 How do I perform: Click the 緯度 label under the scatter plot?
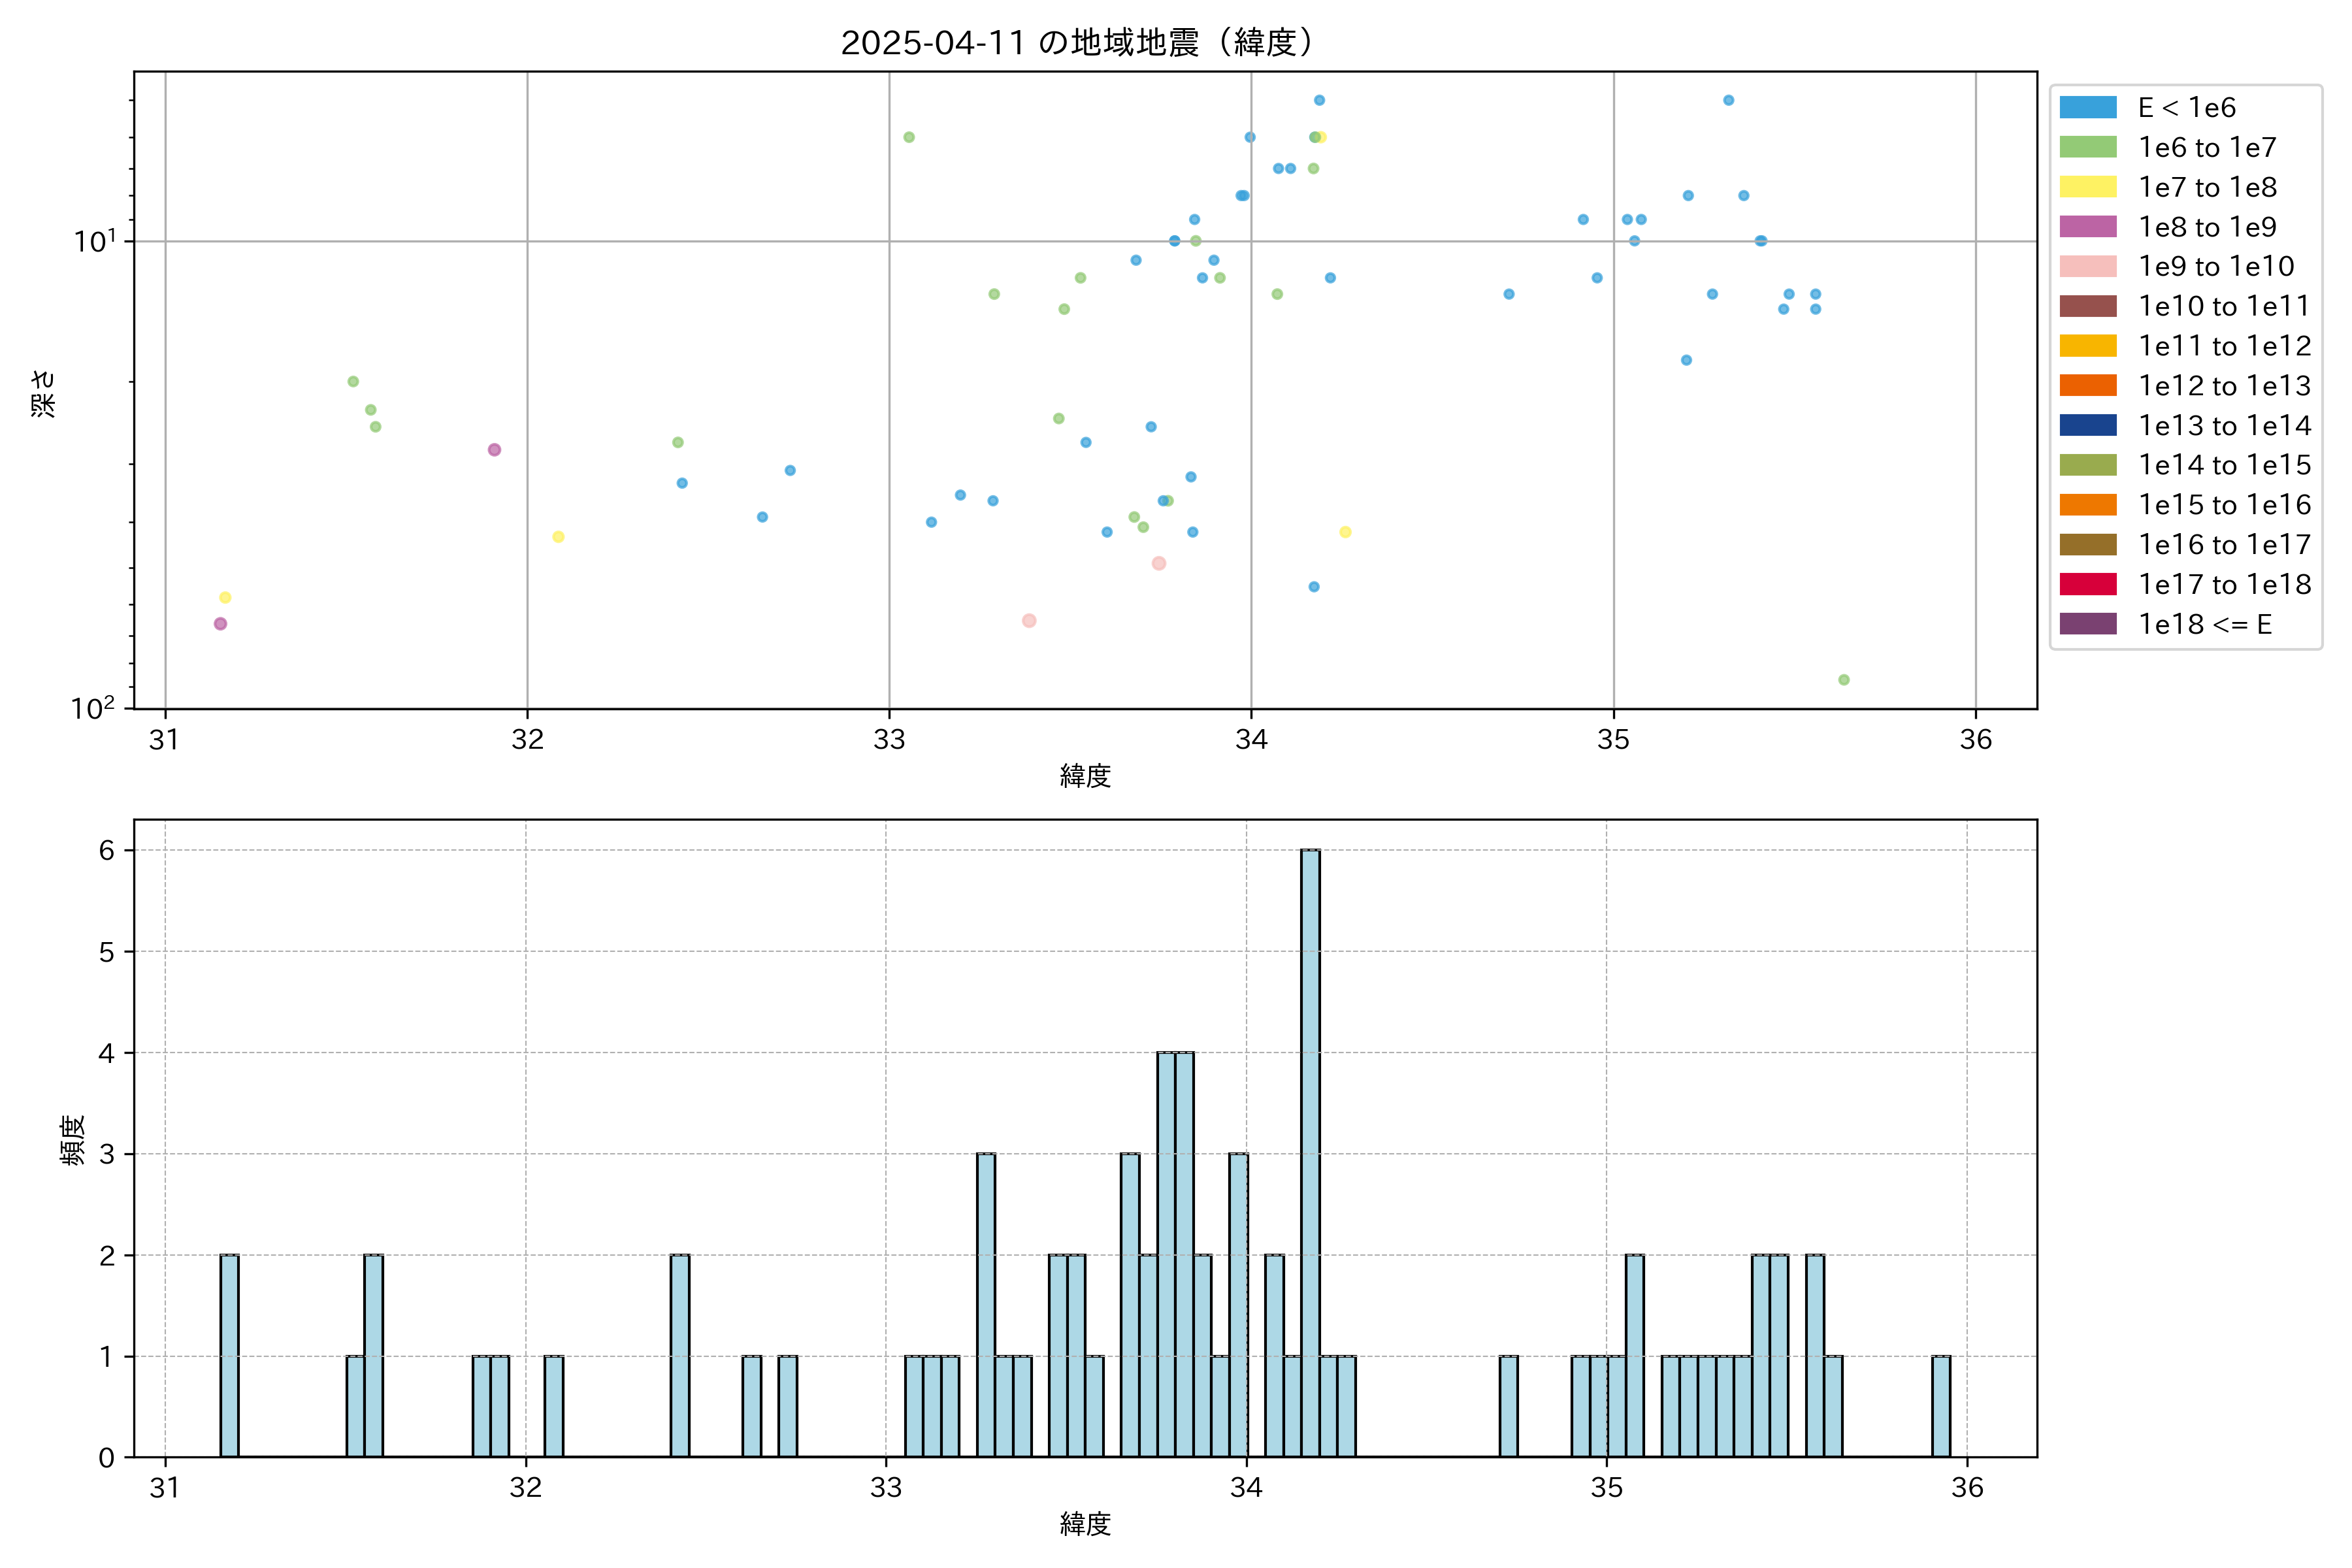pos(1085,776)
